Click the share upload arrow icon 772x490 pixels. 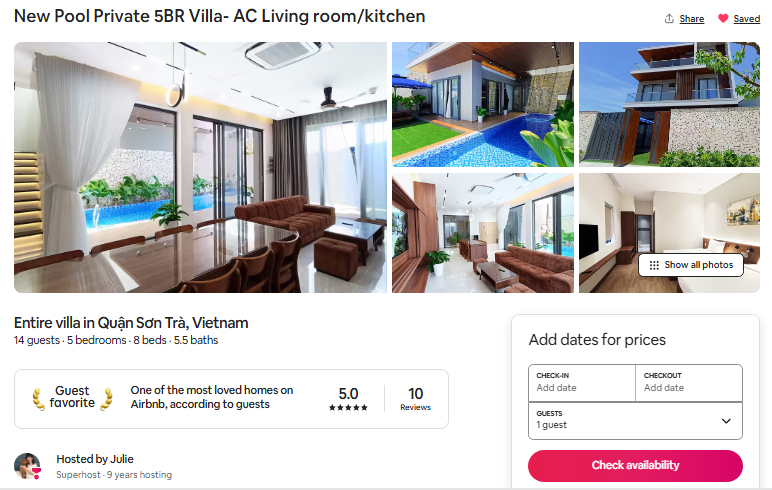click(669, 19)
